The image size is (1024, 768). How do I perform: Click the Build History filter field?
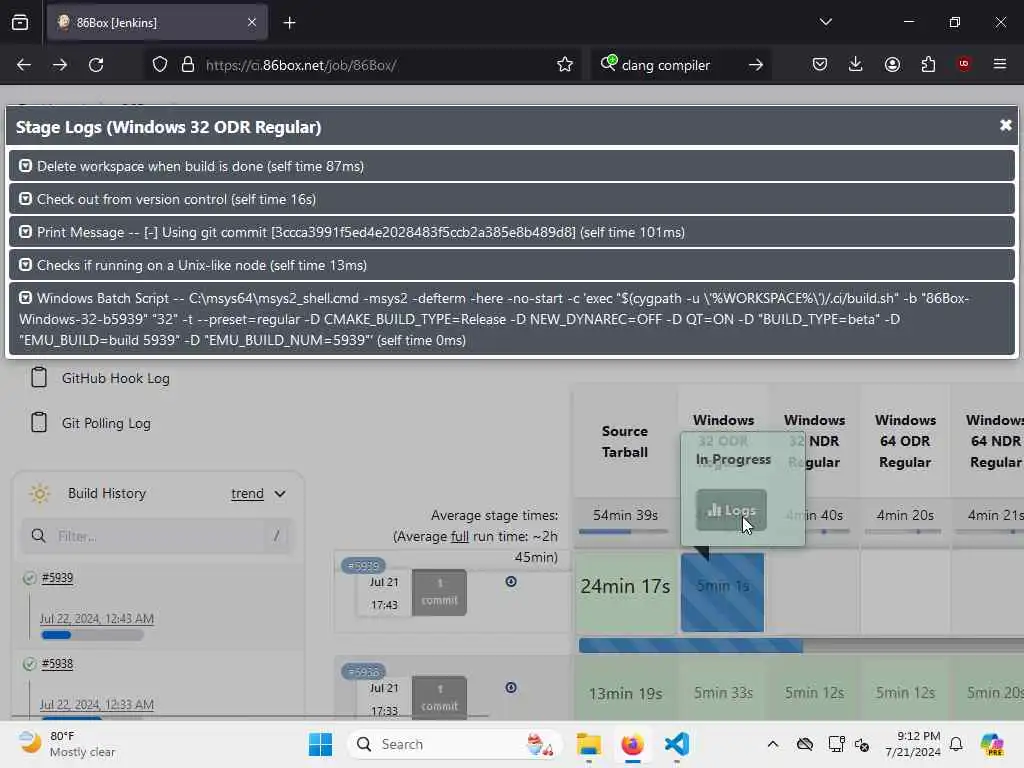pyautogui.click(x=157, y=536)
